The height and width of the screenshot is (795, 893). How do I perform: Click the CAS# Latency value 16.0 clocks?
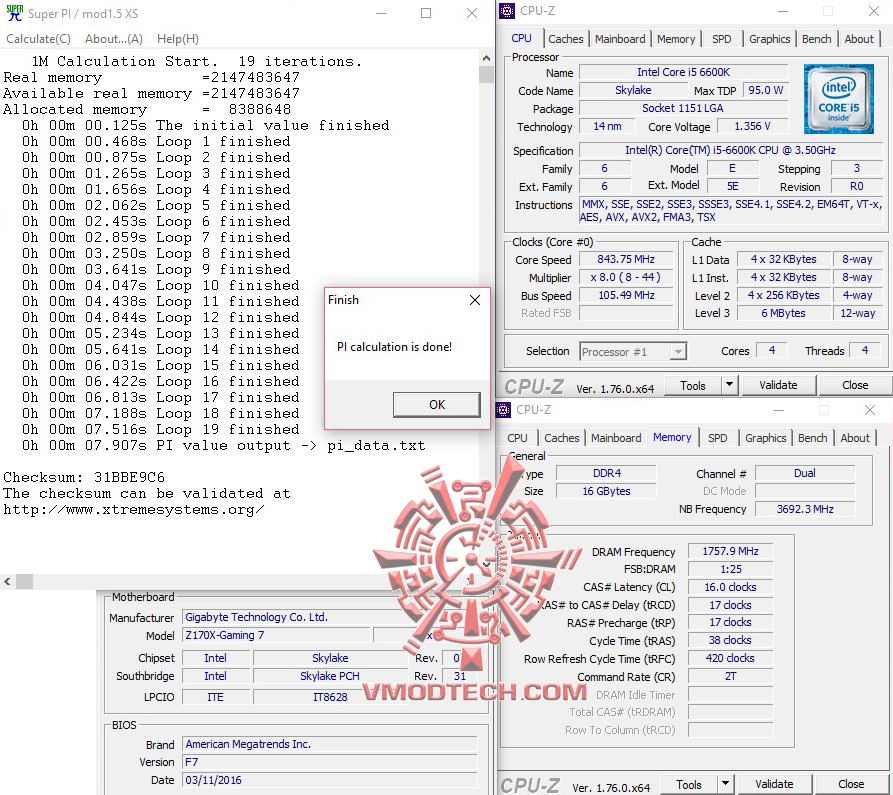[730, 587]
